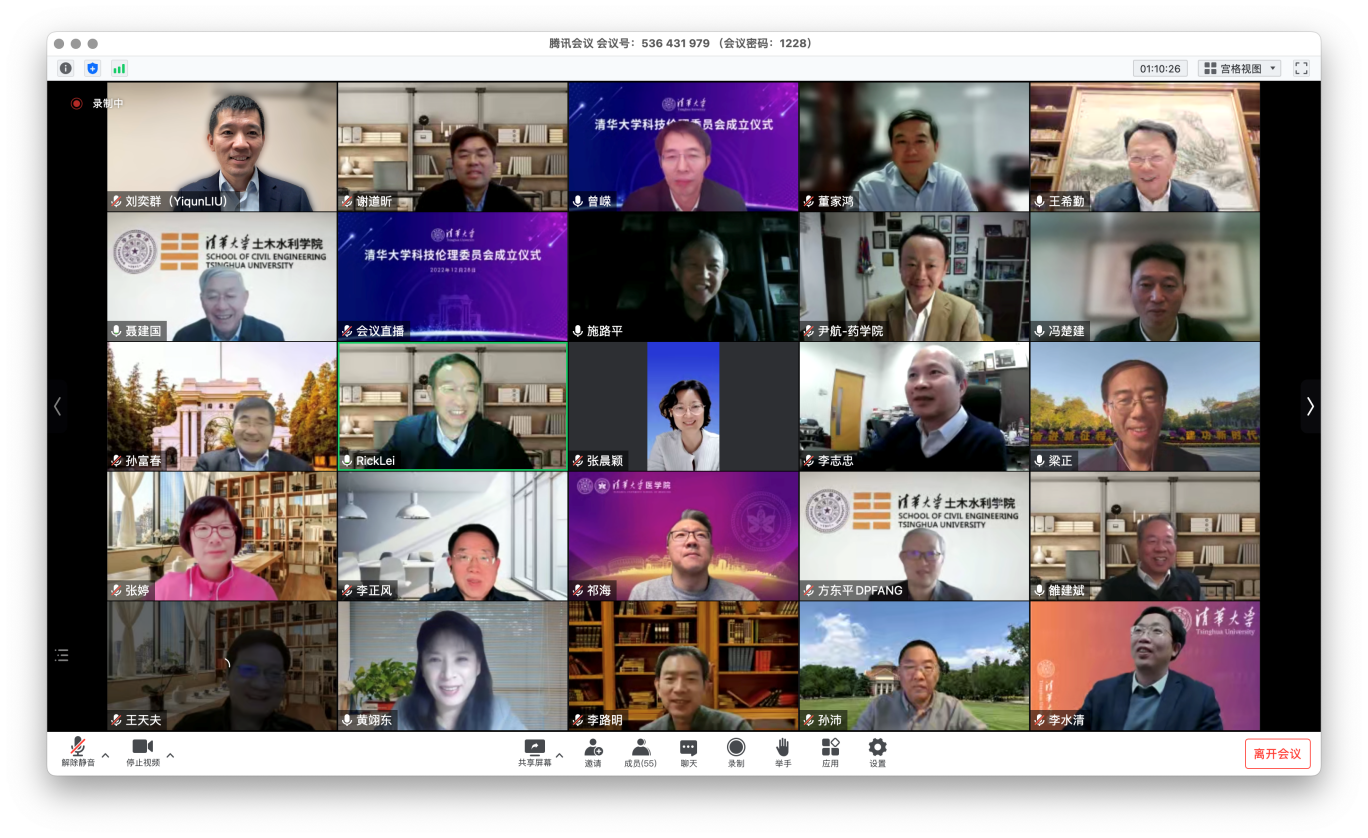Enter full screen mode

tap(1301, 69)
